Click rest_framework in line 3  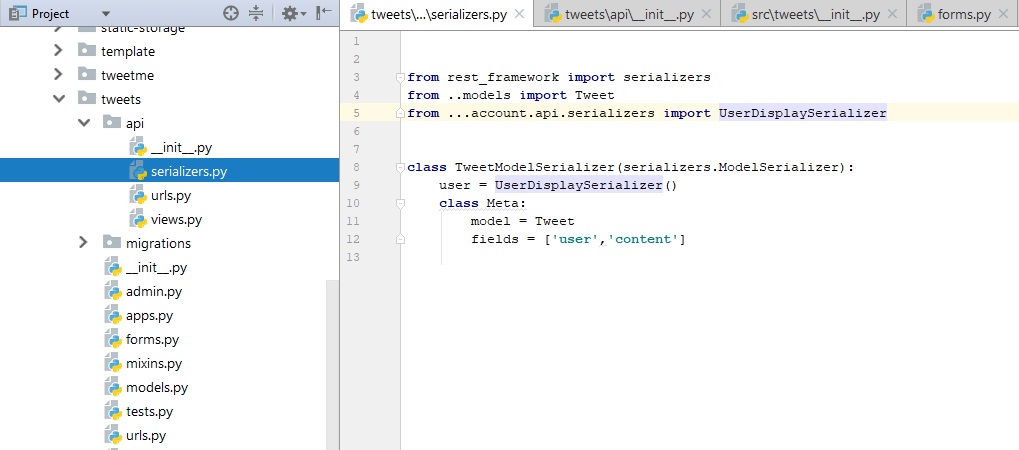pos(503,77)
